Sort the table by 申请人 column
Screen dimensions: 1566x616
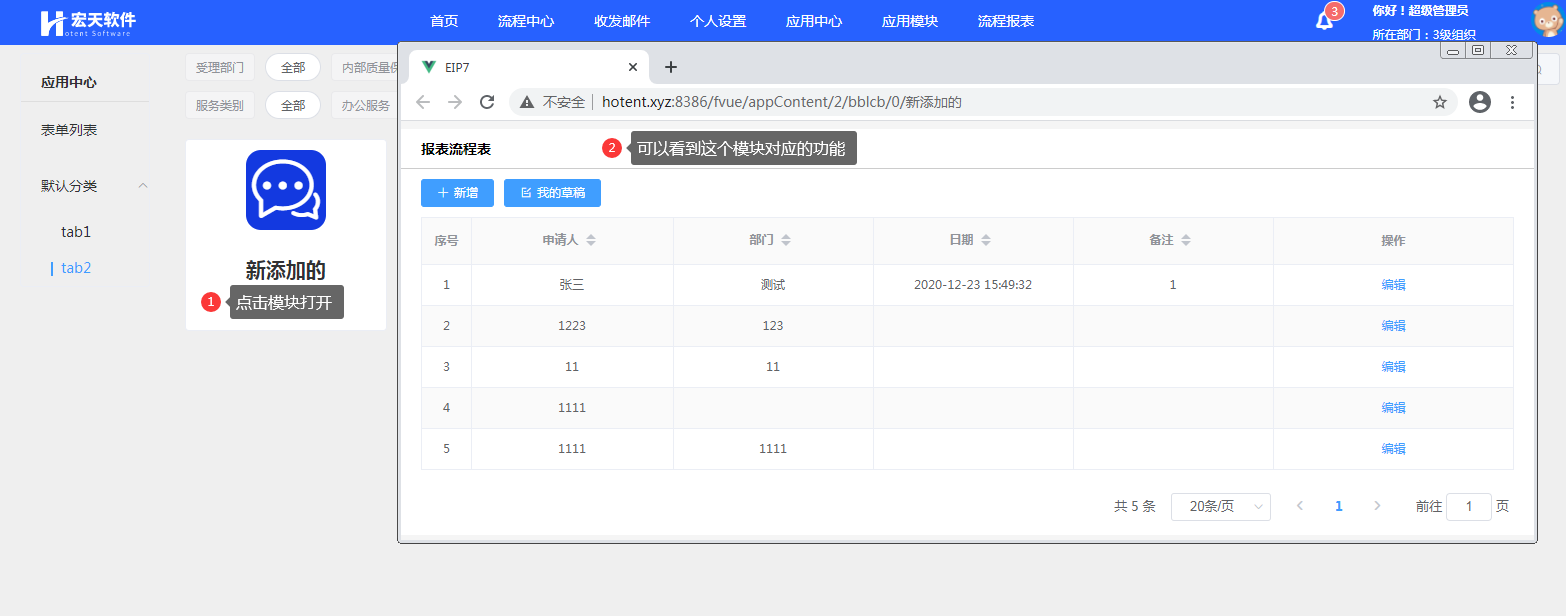pos(591,241)
